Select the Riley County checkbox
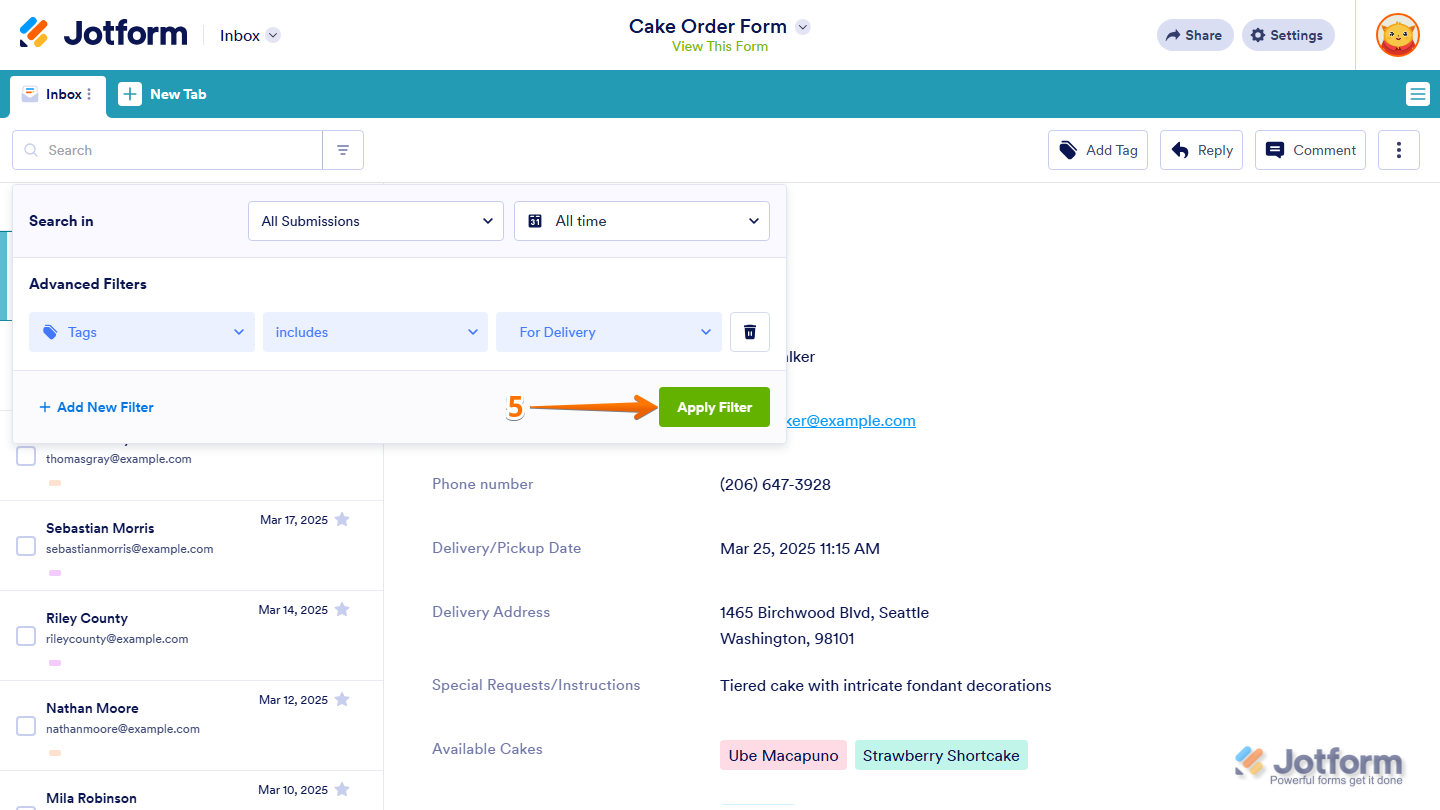The width and height of the screenshot is (1440, 810). tap(26, 635)
